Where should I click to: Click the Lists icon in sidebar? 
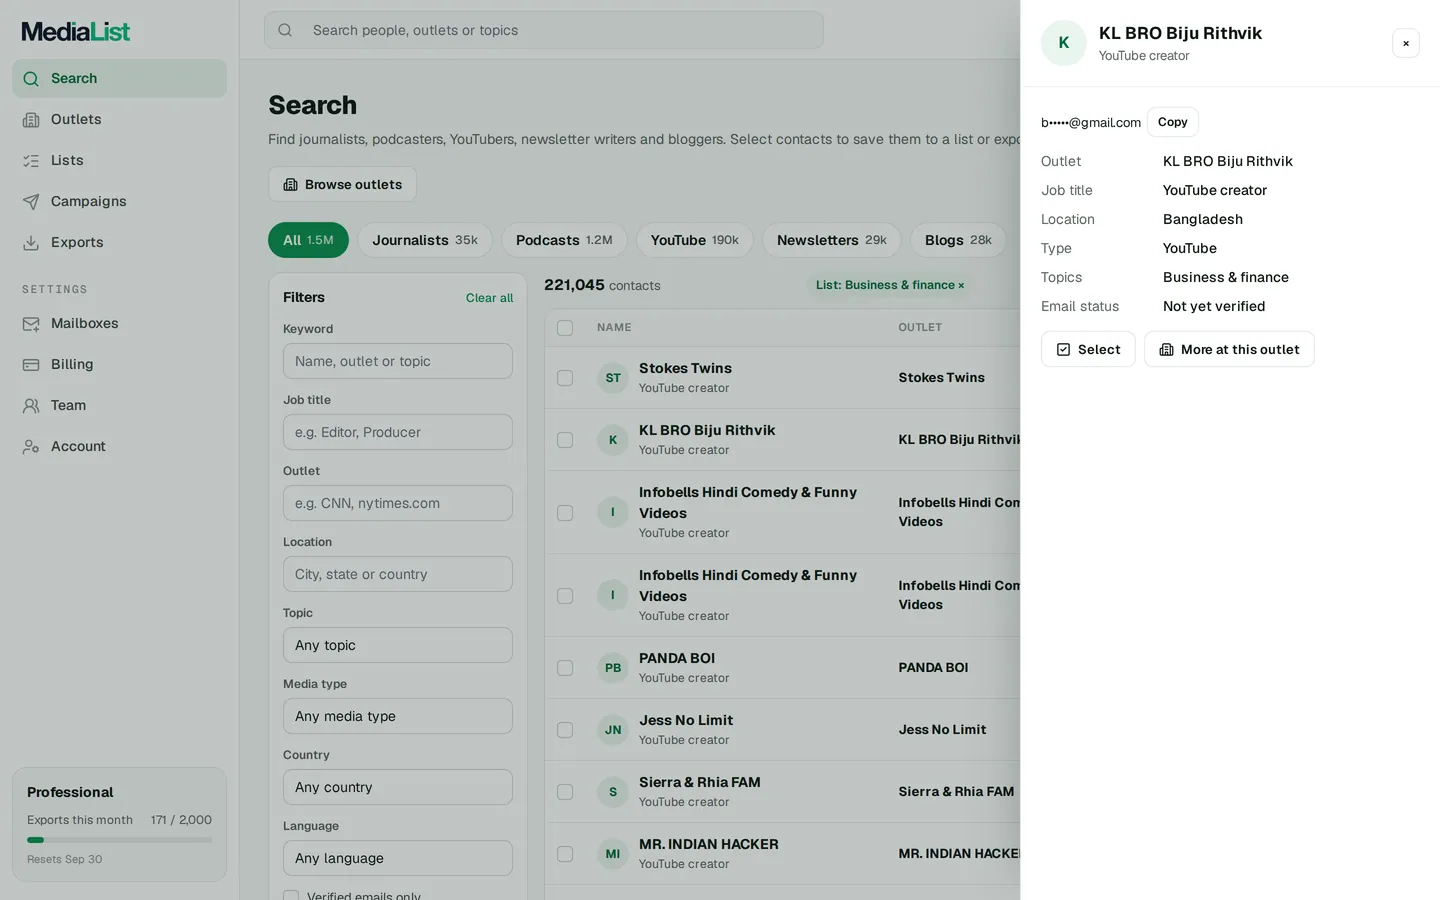coord(31,161)
